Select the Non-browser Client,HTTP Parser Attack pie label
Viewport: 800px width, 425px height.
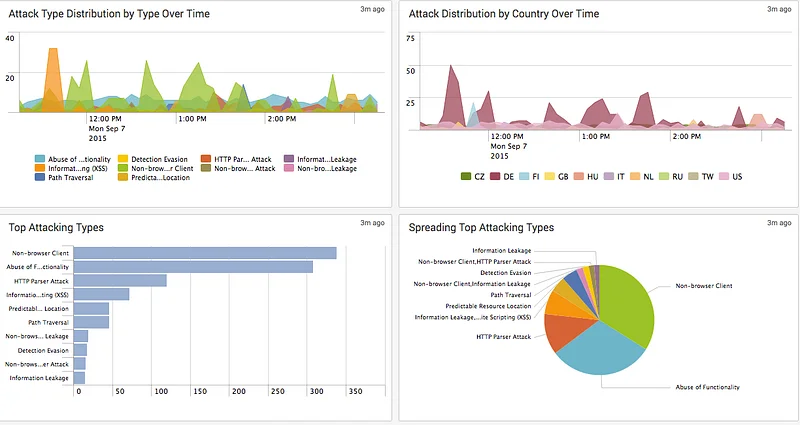[x=474, y=262]
